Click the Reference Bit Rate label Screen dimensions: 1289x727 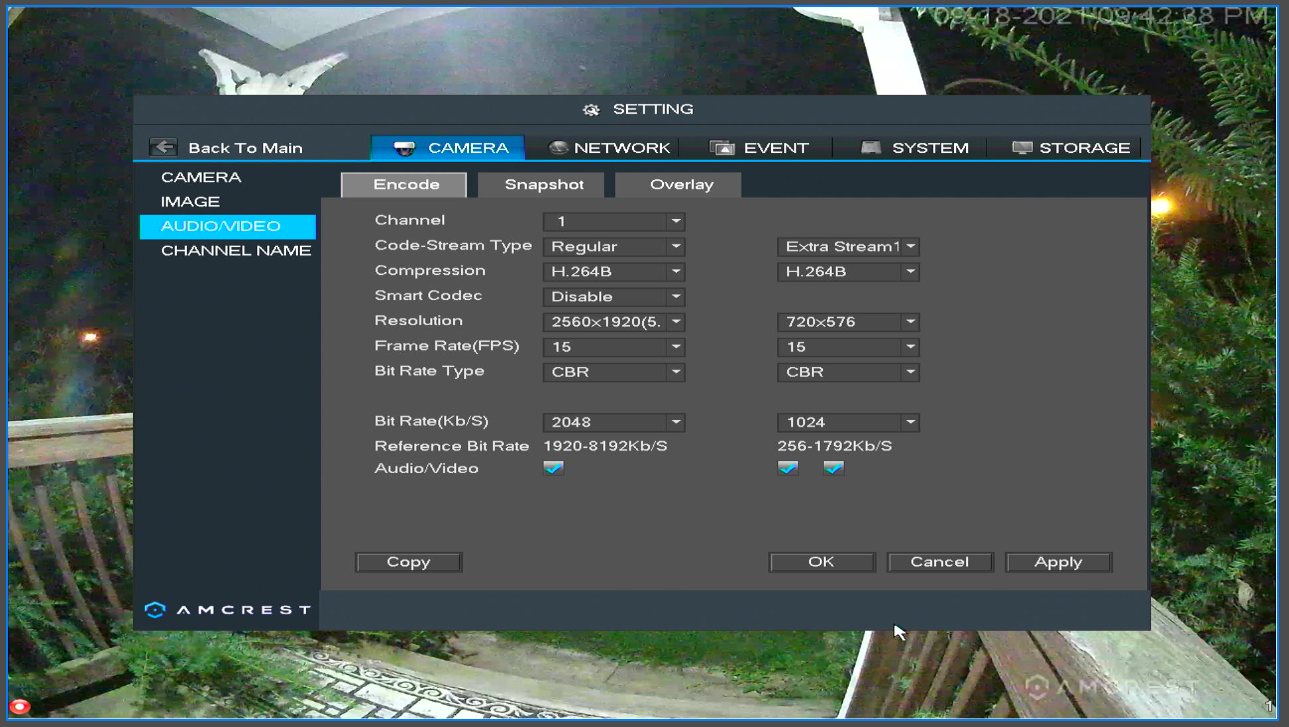pyautogui.click(x=452, y=446)
